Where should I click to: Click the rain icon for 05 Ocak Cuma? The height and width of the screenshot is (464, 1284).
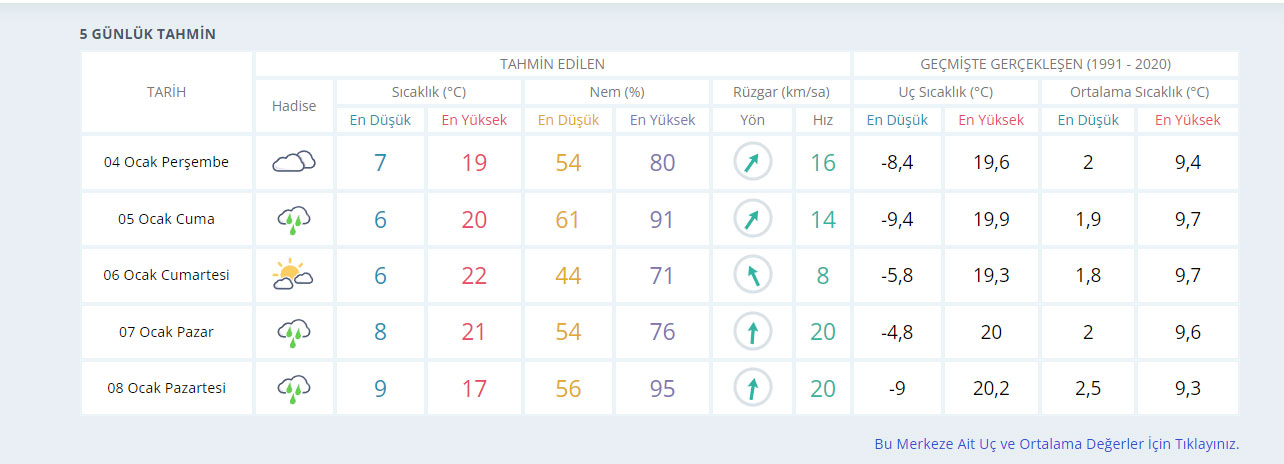pyautogui.click(x=293, y=219)
